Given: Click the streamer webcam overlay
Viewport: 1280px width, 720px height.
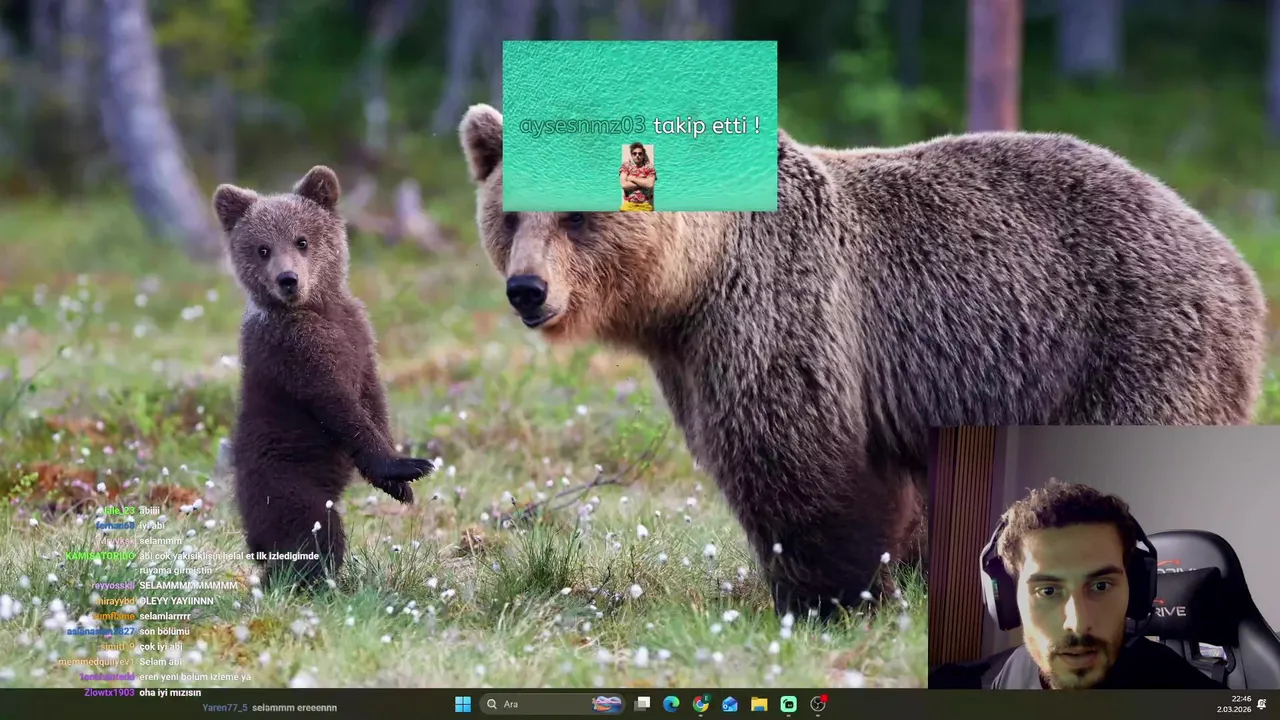Looking at the screenshot, I should click(x=1104, y=557).
